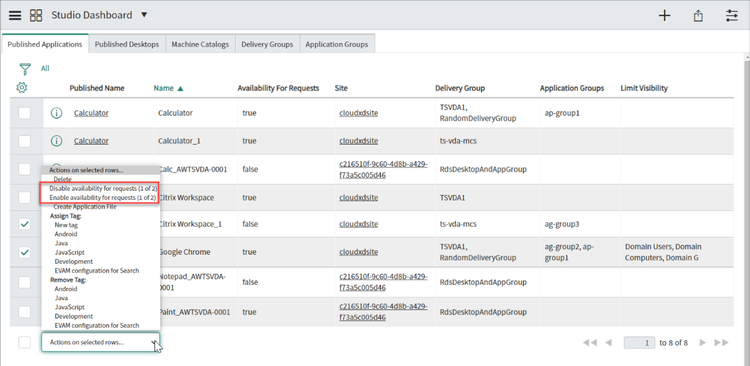This screenshot has height=366, width=750.
Task: Sort by Delivery Group column header
Action: tap(460, 88)
